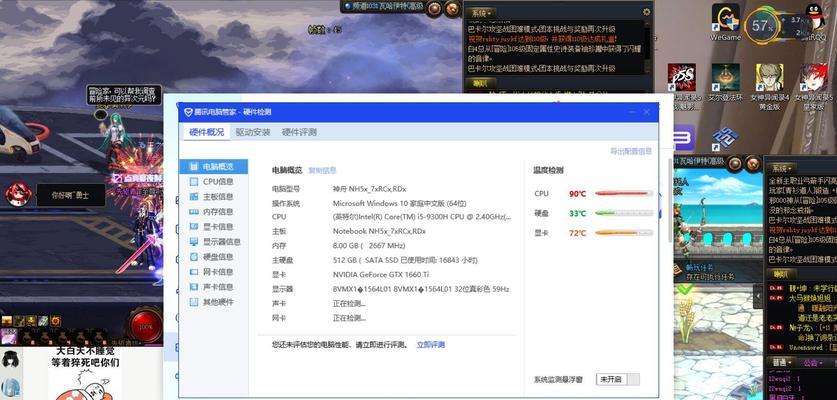837x400 pixels.
Task: Switch to the 驱动安装 tab
Action: pos(253,132)
